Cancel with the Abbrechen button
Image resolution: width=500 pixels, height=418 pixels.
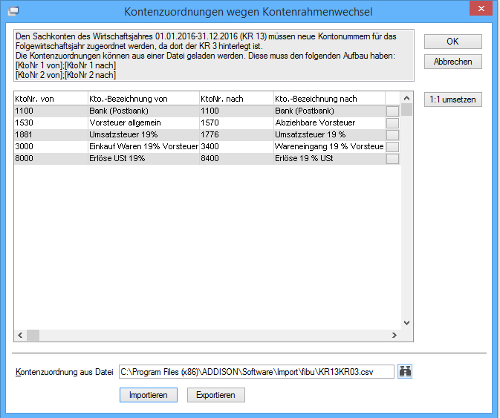pos(453,62)
